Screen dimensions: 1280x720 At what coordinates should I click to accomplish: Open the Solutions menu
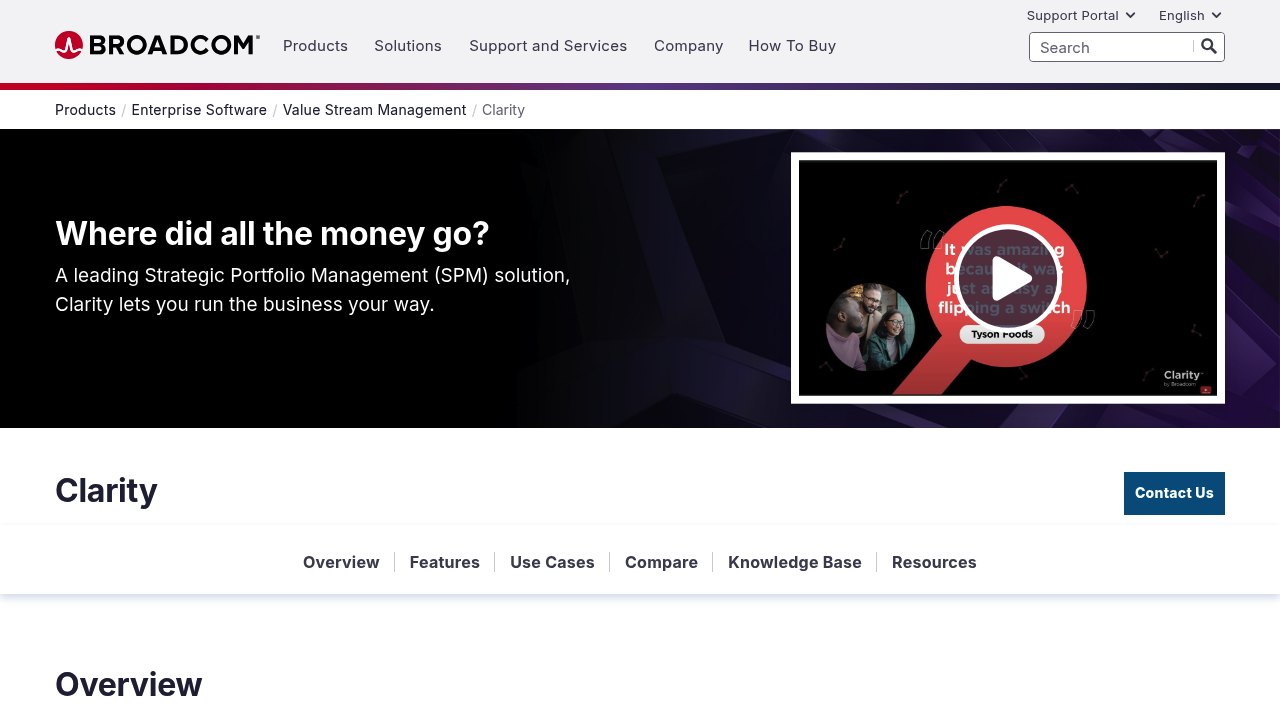pos(408,46)
